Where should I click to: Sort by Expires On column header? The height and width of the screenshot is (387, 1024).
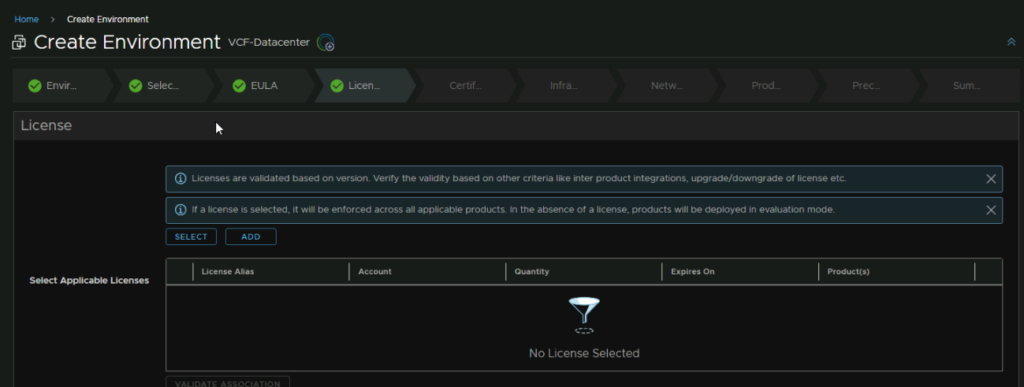click(692, 271)
